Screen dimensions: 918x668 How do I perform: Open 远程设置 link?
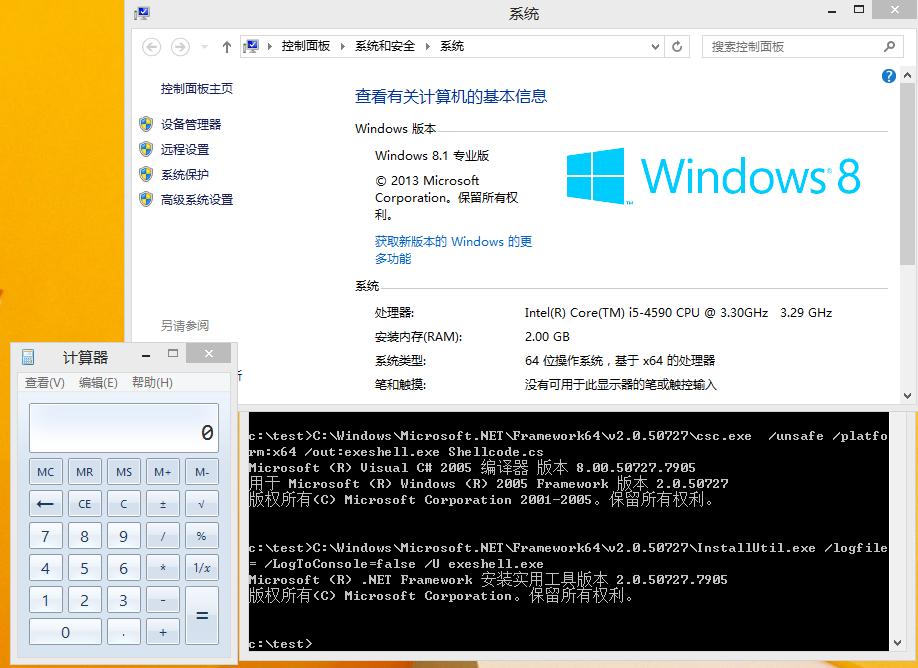185,149
